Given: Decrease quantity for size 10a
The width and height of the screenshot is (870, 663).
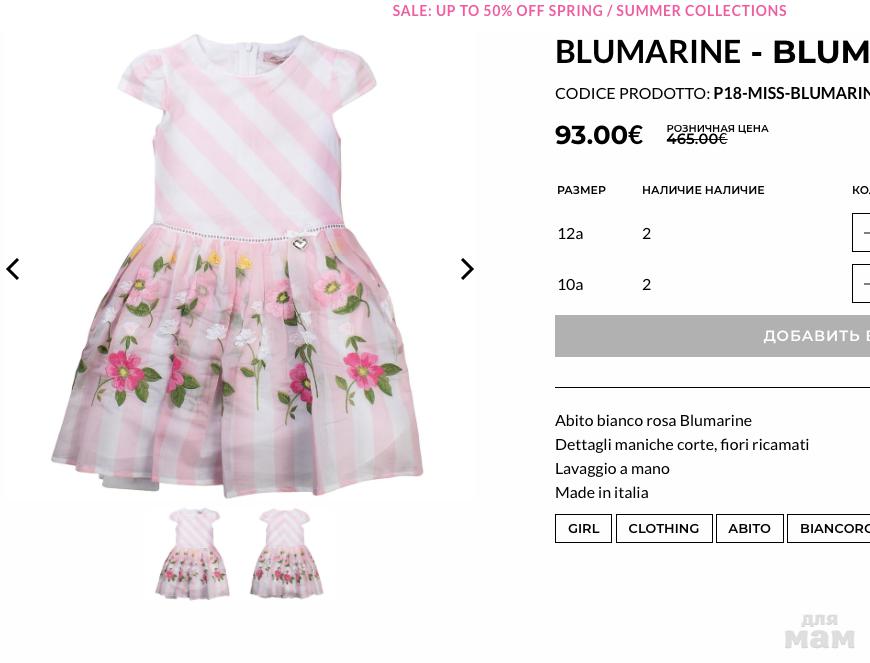Looking at the screenshot, I should tap(864, 284).
